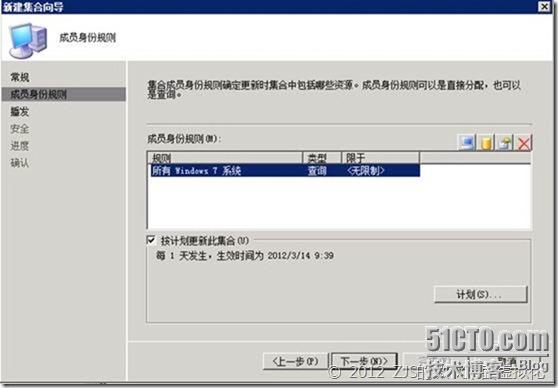Select the 播发 wizard step
The width and height of the screenshot is (558, 388).
pyautogui.click(x=20, y=111)
